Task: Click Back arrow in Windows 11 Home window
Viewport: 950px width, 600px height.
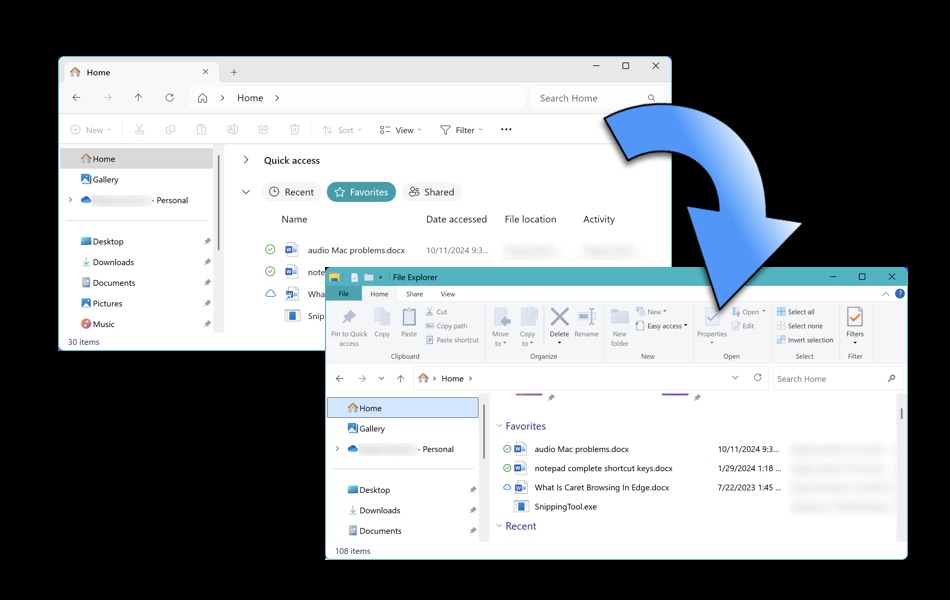Action: tap(76, 98)
